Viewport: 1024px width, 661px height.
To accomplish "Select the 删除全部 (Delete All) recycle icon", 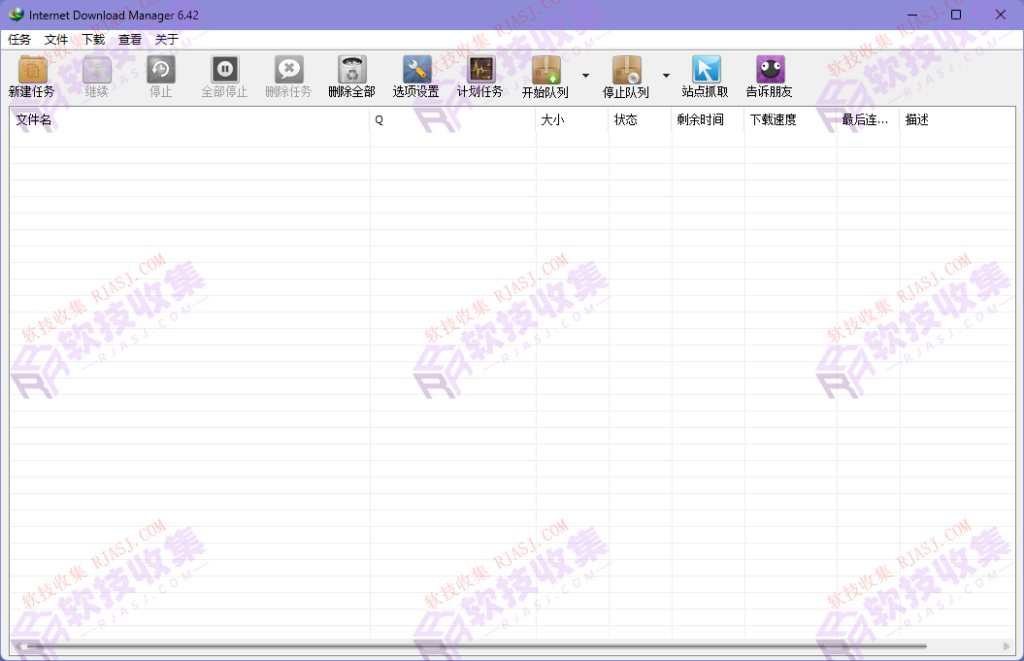I will tap(352, 76).
